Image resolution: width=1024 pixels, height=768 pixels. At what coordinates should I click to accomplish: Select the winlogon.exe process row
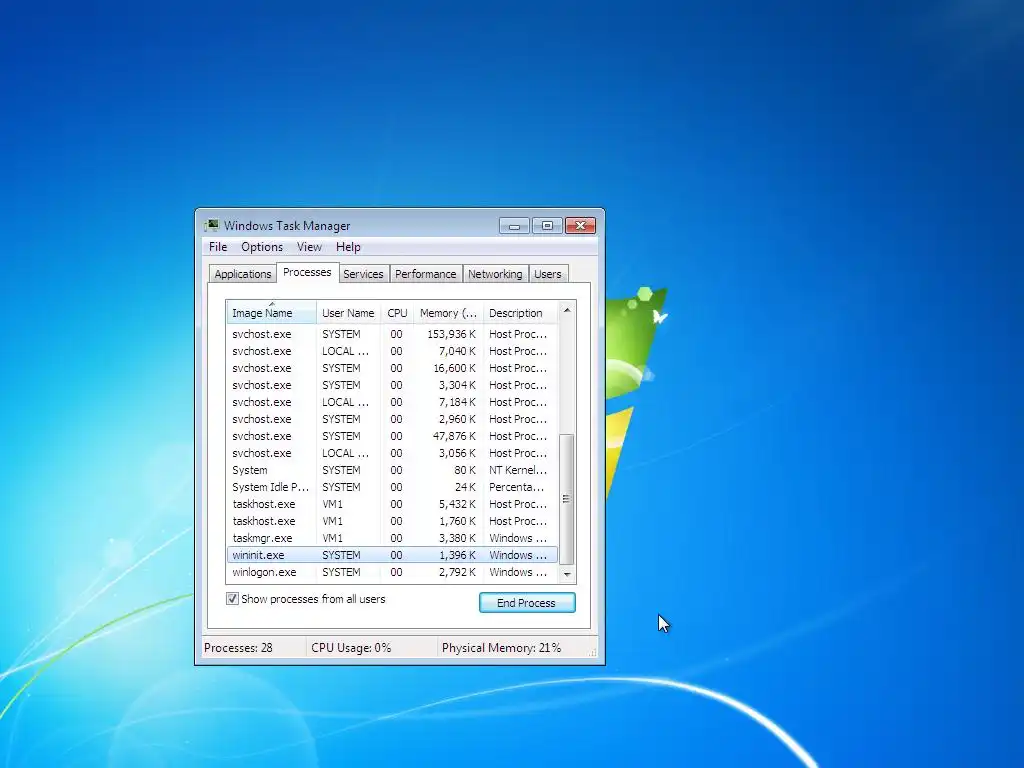tap(392, 571)
